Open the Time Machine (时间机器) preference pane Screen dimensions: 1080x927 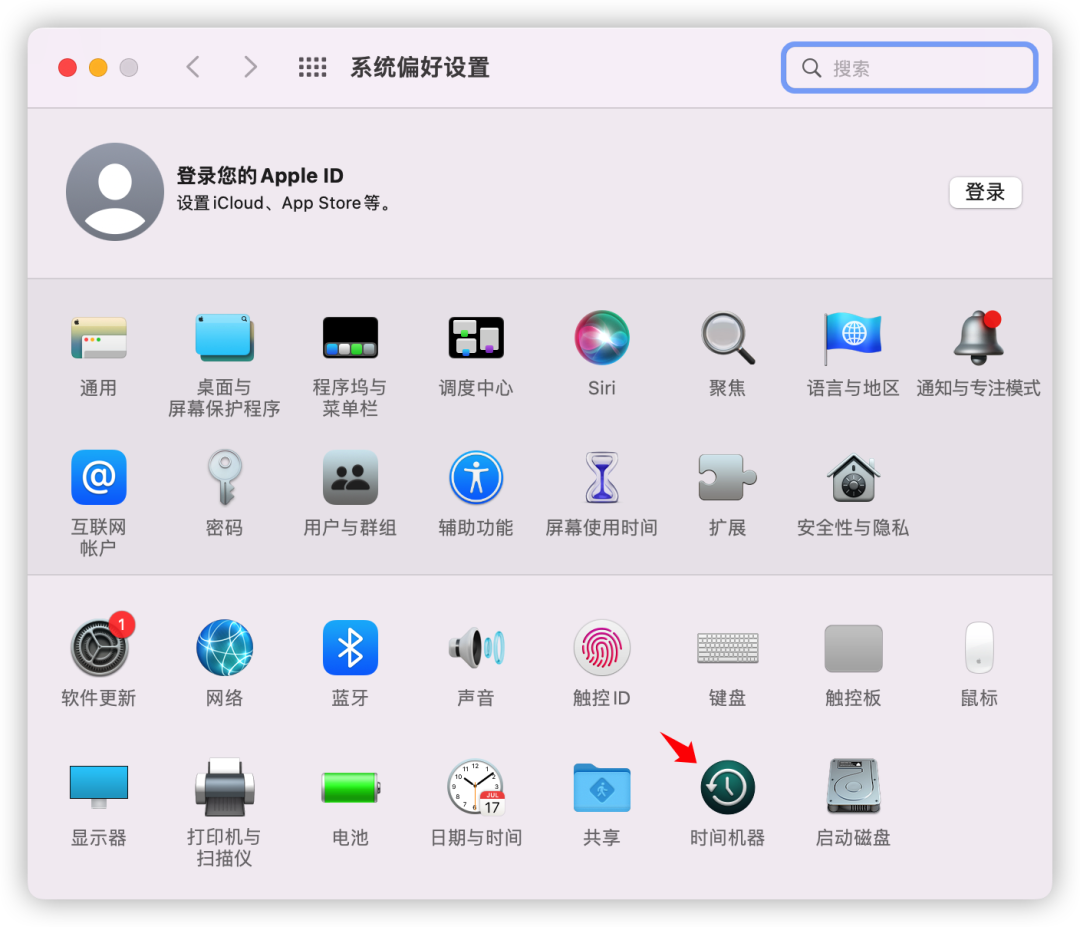point(727,788)
